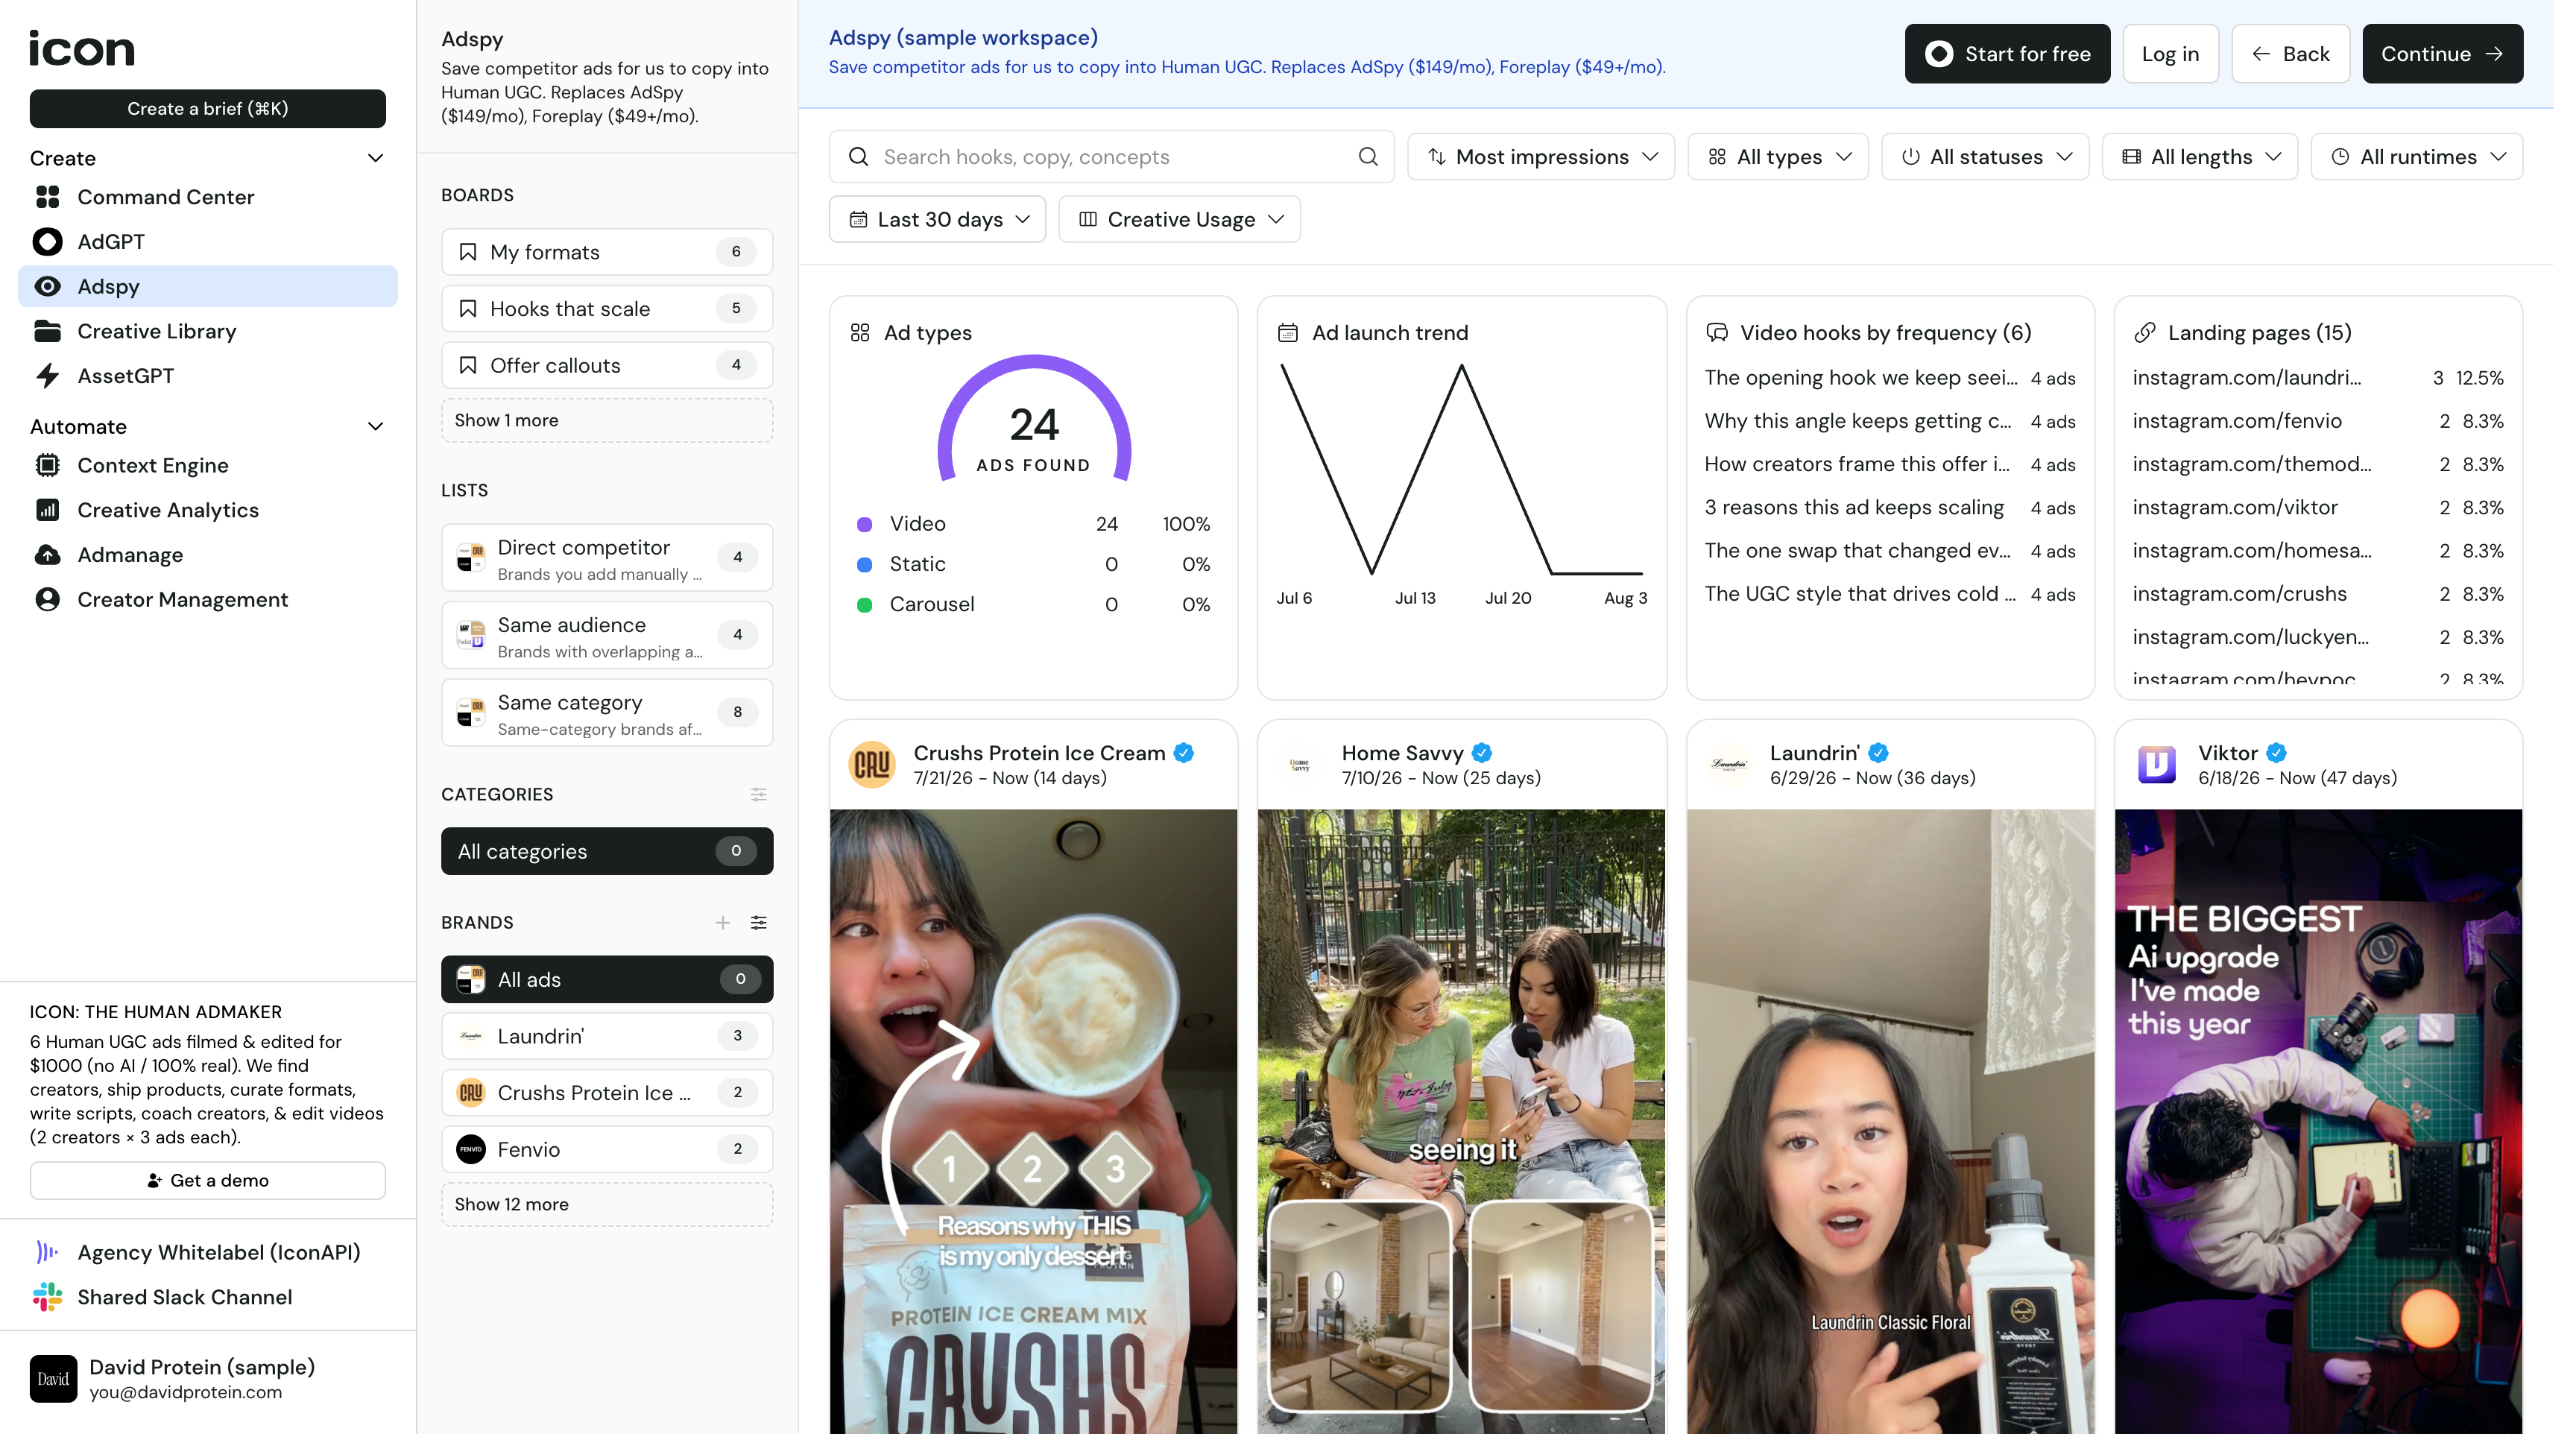This screenshot has width=2576, height=1434.
Task: Expand boards with Show 1 more
Action: pos(607,420)
